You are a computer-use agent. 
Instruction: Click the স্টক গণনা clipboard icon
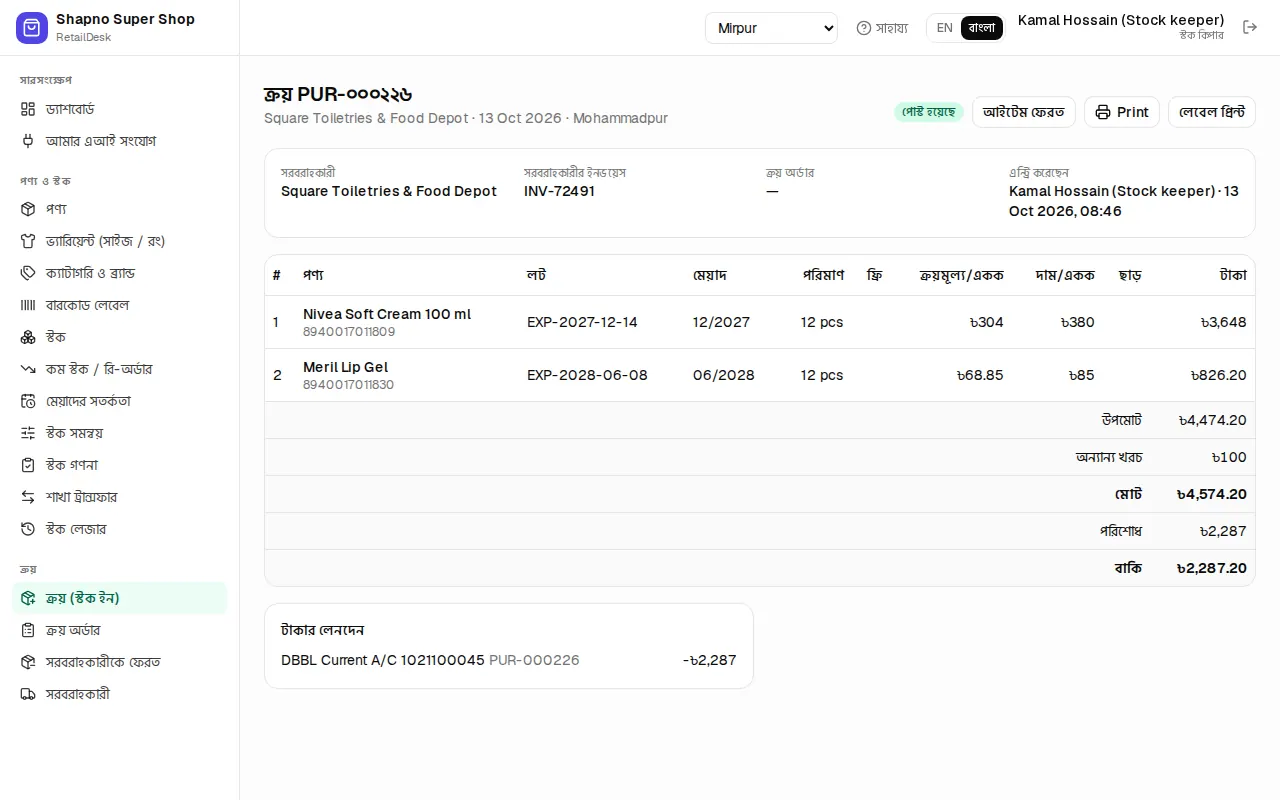[x=28, y=465]
